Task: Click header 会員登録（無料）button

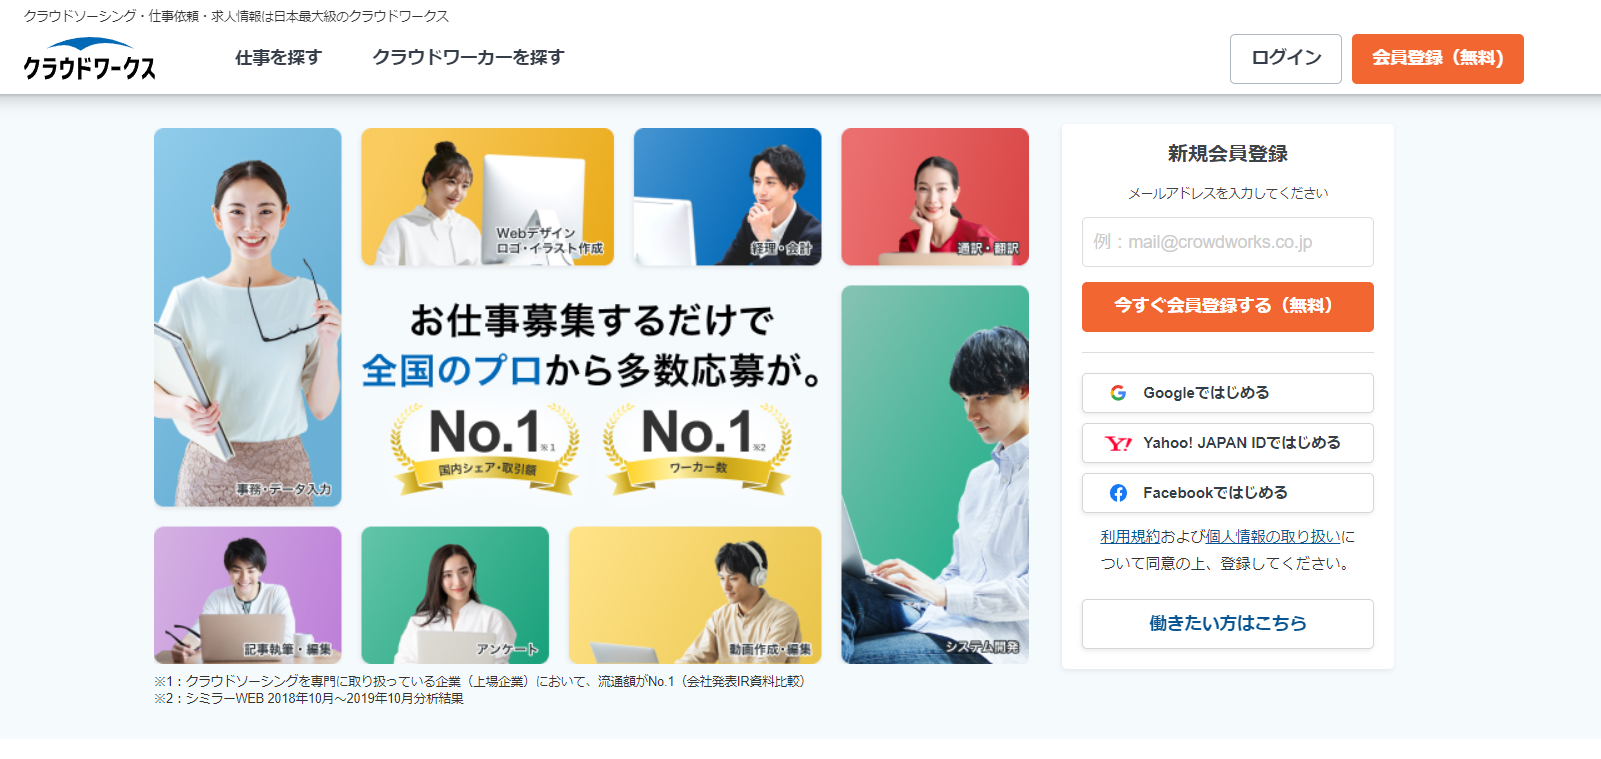Action: point(1438,59)
